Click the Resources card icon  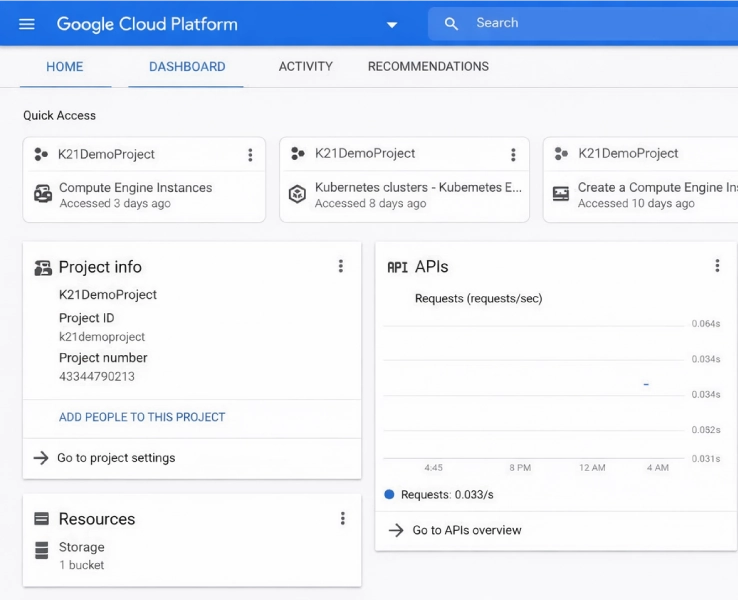click(x=41, y=519)
